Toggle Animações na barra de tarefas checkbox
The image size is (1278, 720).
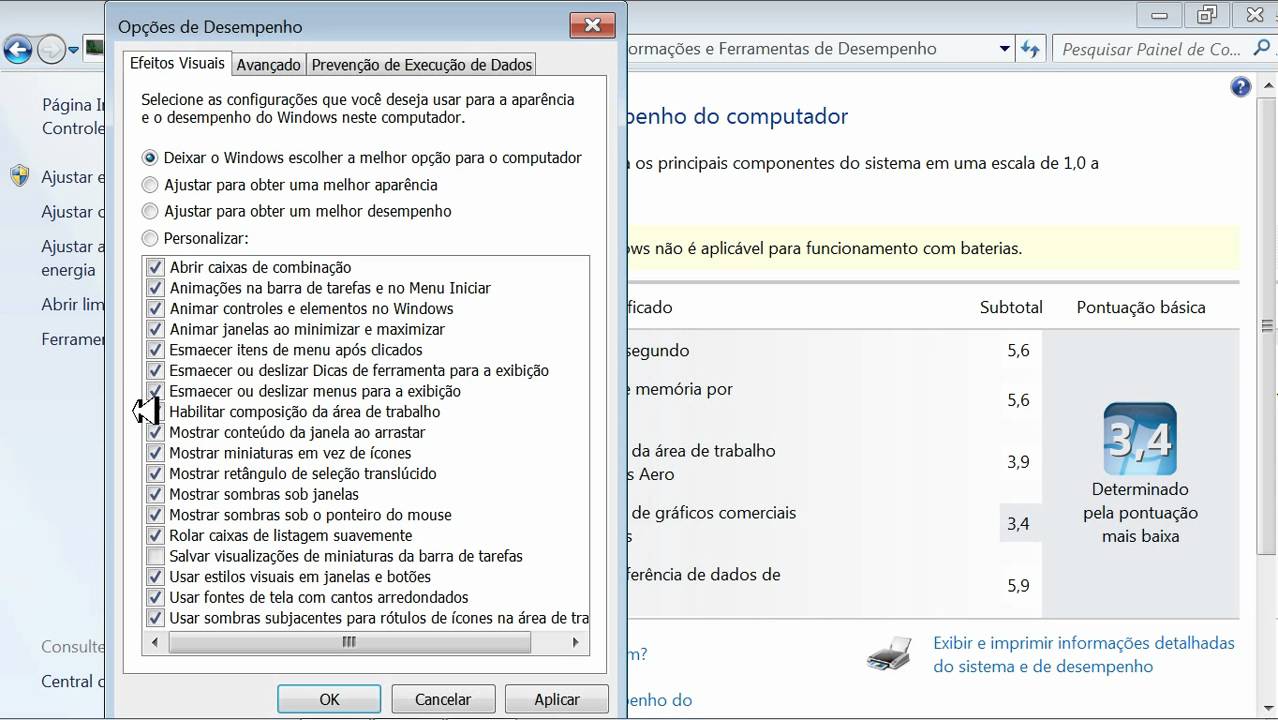tap(155, 288)
